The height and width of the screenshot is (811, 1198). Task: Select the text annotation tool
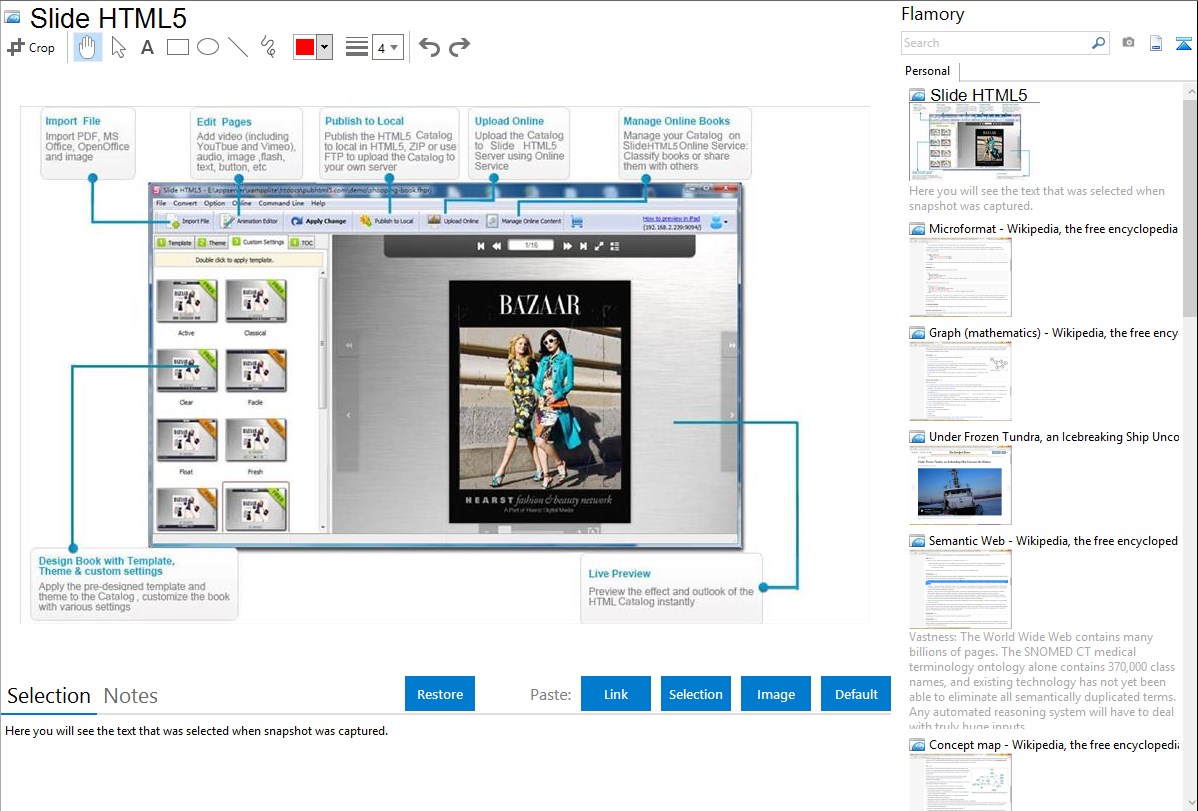point(147,47)
